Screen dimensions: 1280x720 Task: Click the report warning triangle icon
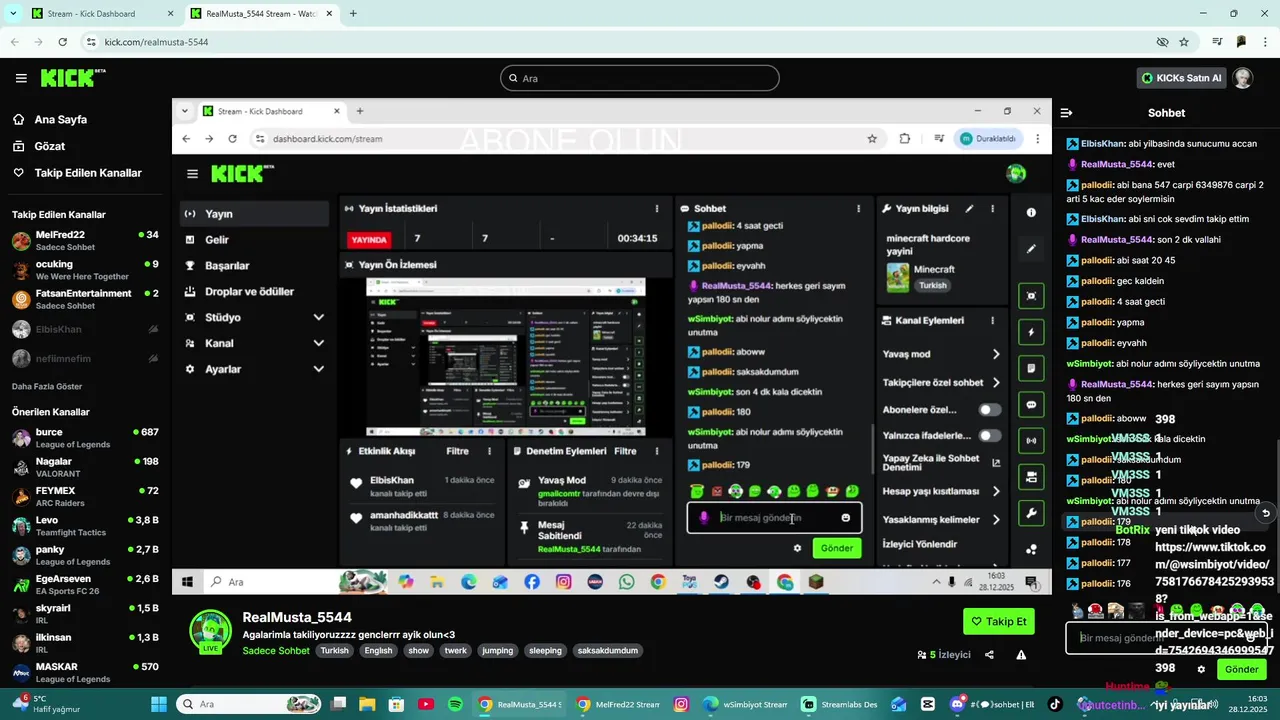[1021, 655]
